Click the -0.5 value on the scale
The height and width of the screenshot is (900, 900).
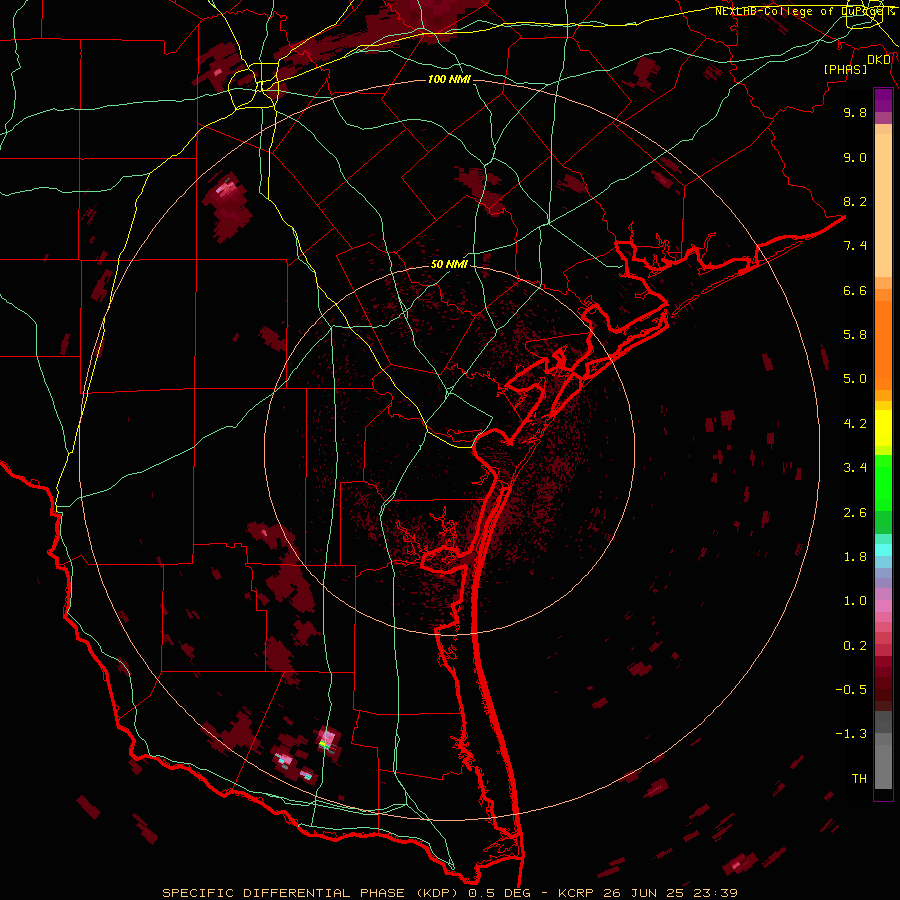pyautogui.click(x=851, y=690)
